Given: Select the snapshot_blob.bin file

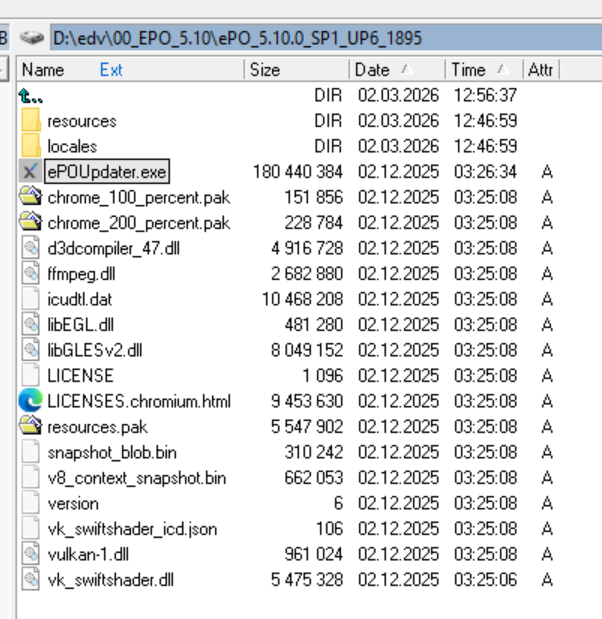Looking at the screenshot, I should (111, 452).
